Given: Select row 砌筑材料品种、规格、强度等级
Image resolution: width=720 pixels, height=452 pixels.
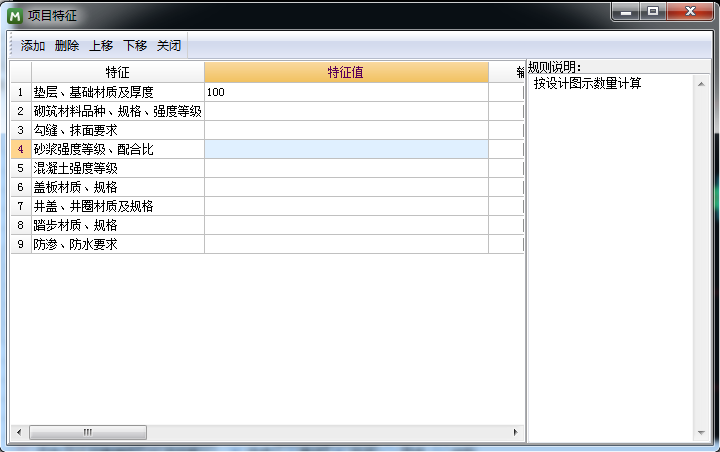Looking at the screenshot, I should click(x=117, y=111).
